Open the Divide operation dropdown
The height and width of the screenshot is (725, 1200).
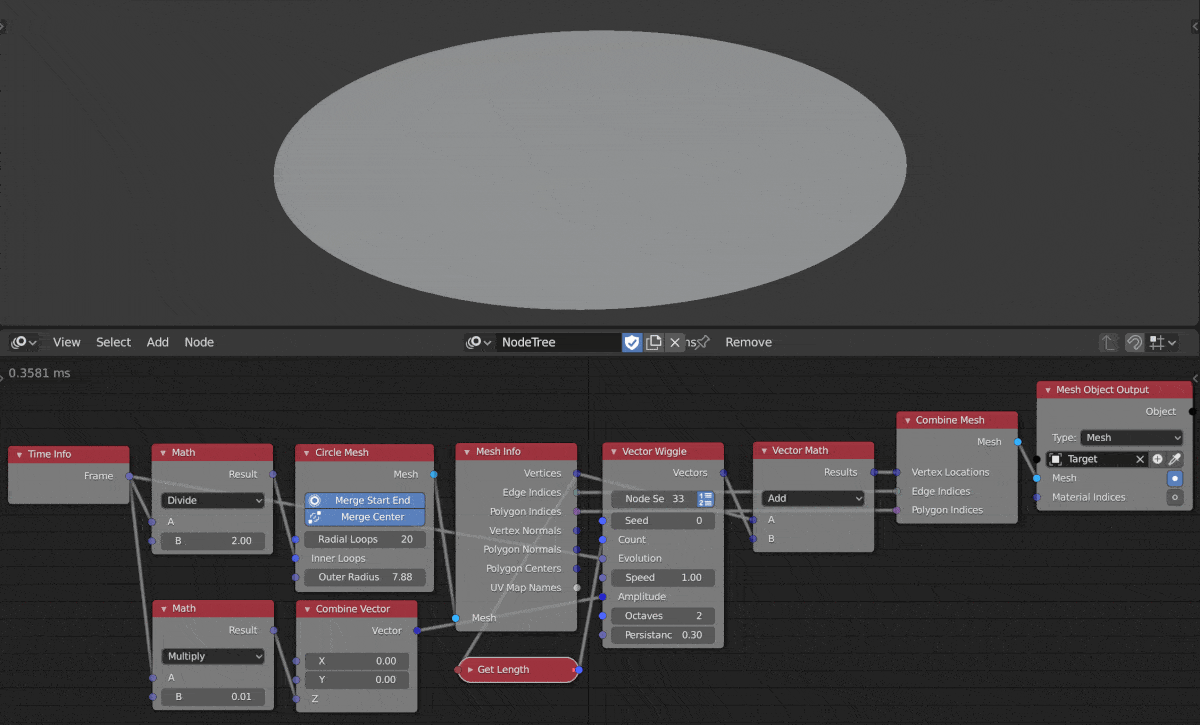tap(213, 500)
